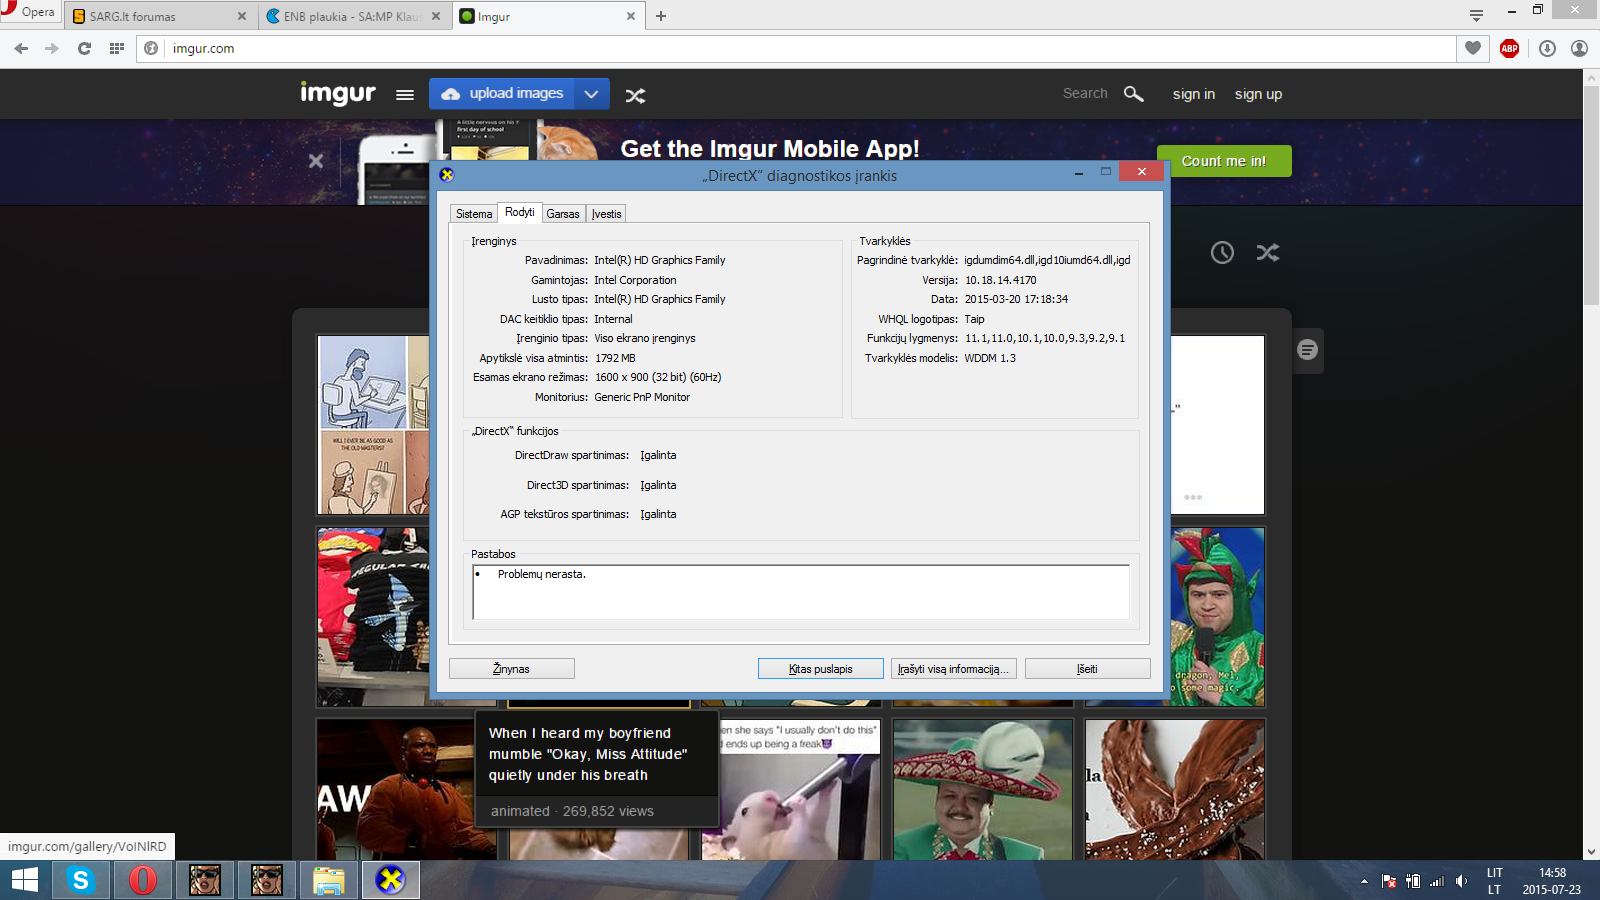The width and height of the screenshot is (1600, 900).
Task: Click the Imgur random shuffle icon
Action: [x=635, y=96]
